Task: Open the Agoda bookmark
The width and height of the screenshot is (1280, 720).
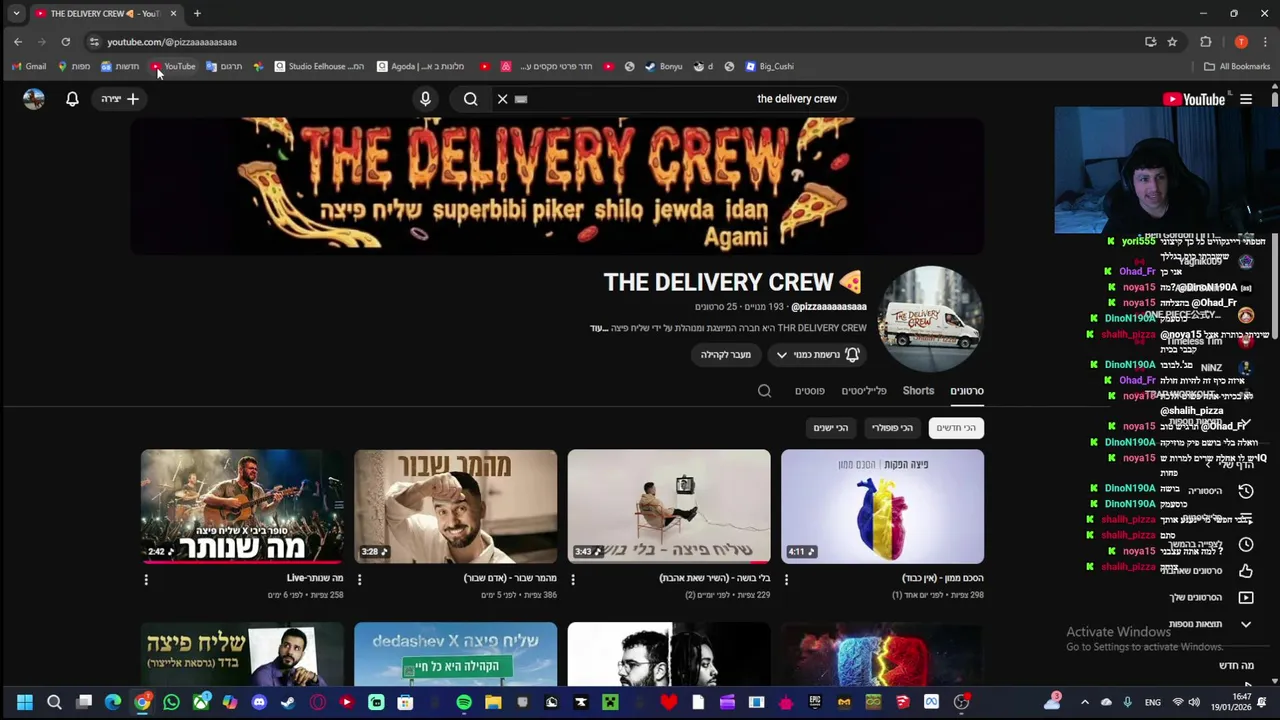Action: 420,66
